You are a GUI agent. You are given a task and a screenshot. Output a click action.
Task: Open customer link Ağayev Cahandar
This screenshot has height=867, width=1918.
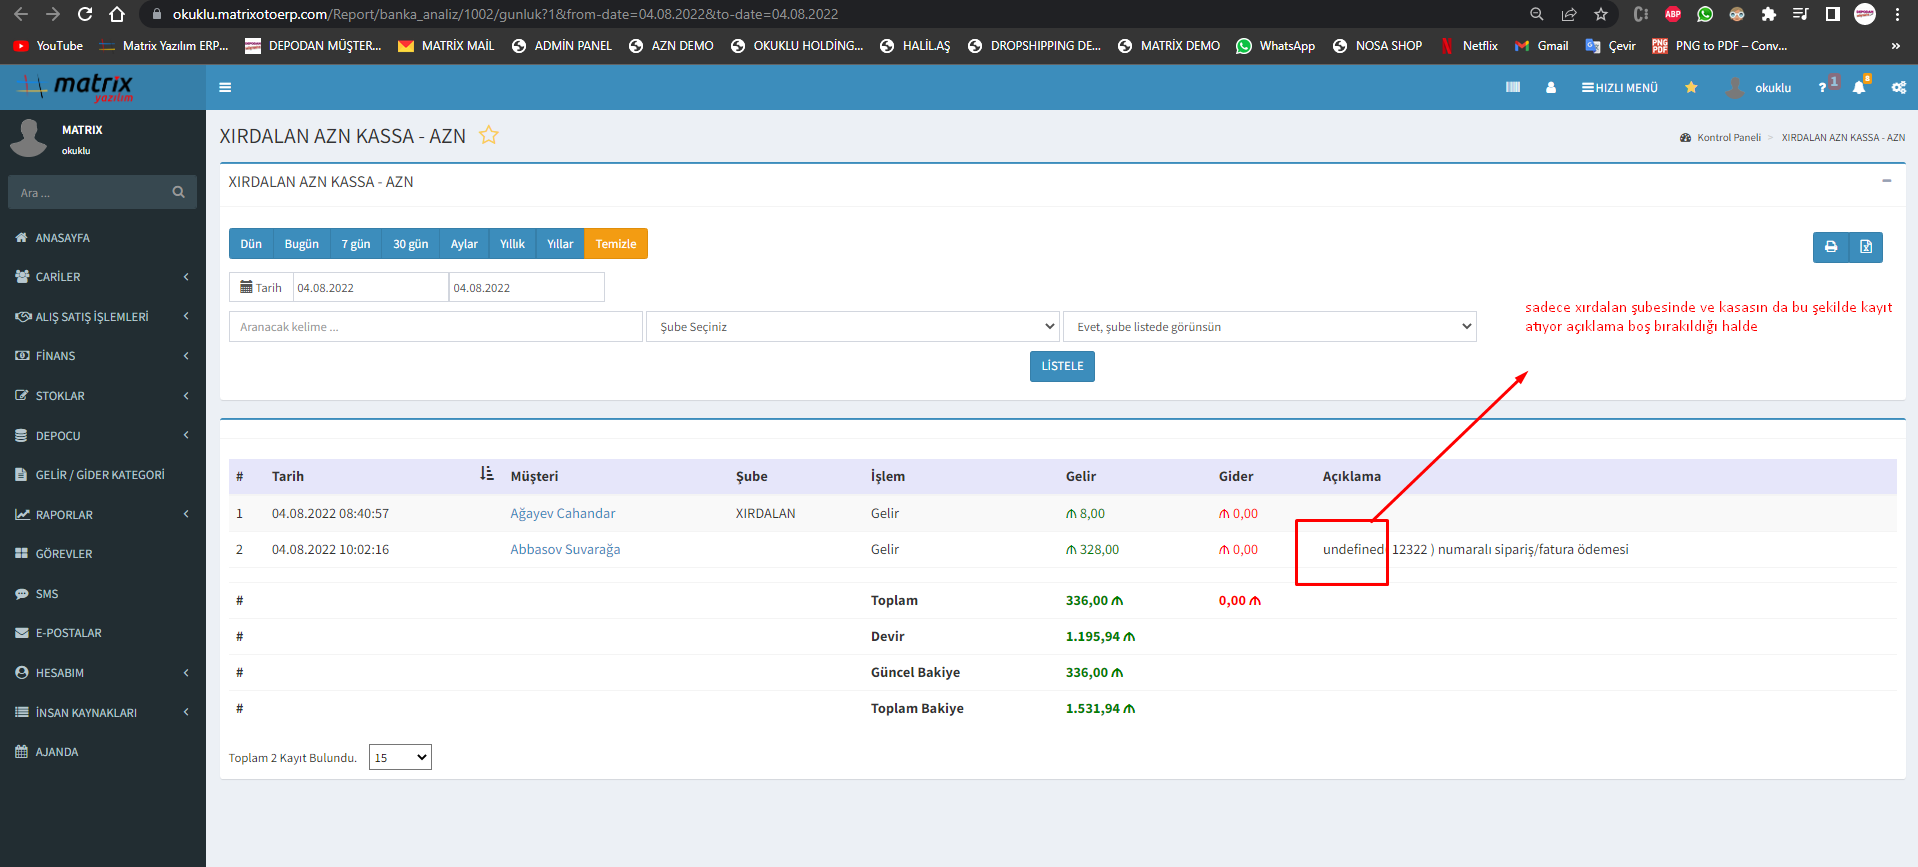coord(562,514)
